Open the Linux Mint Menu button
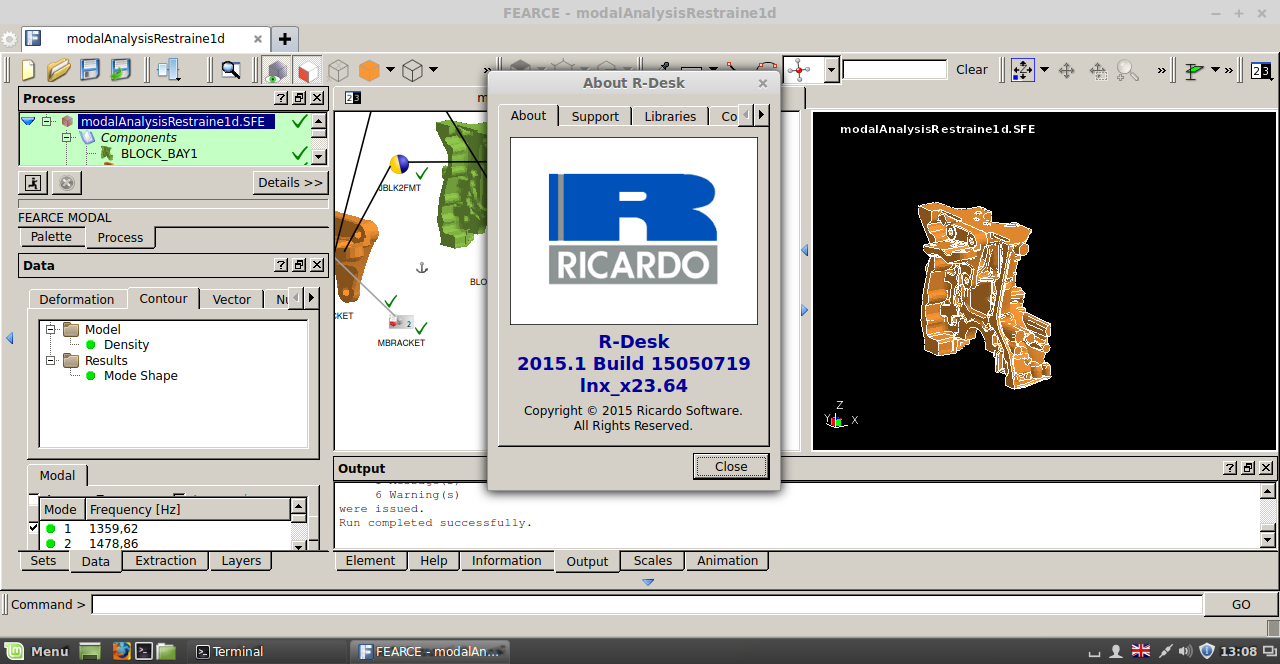Viewport: 1280px width, 664px height. [36, 651]
